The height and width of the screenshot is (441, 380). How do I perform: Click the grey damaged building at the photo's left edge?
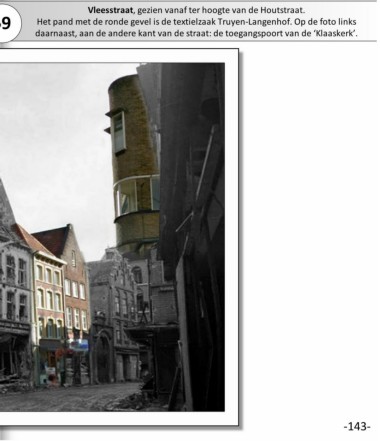(x=15, y=300)
